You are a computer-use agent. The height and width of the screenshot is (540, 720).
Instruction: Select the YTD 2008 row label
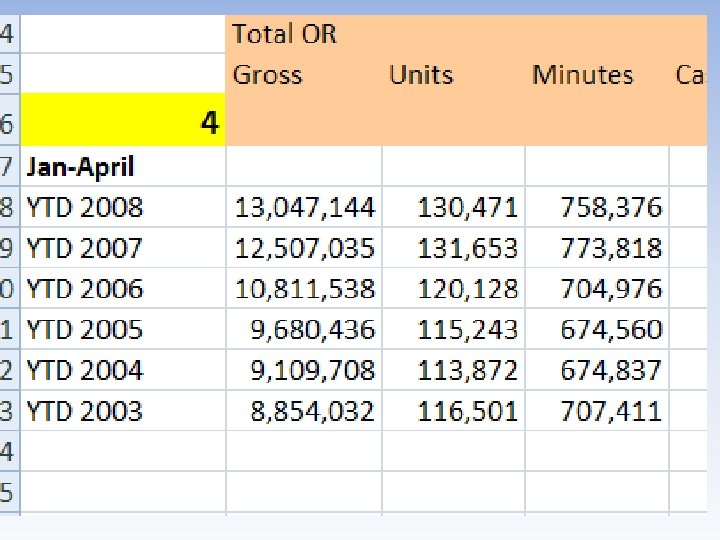tap(85, 207)
